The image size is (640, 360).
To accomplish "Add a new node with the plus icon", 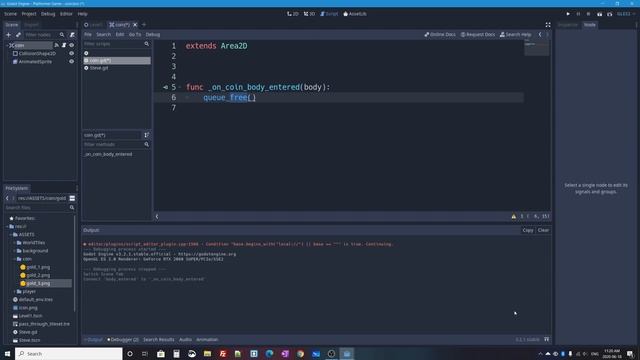I will tap(8, 35).
